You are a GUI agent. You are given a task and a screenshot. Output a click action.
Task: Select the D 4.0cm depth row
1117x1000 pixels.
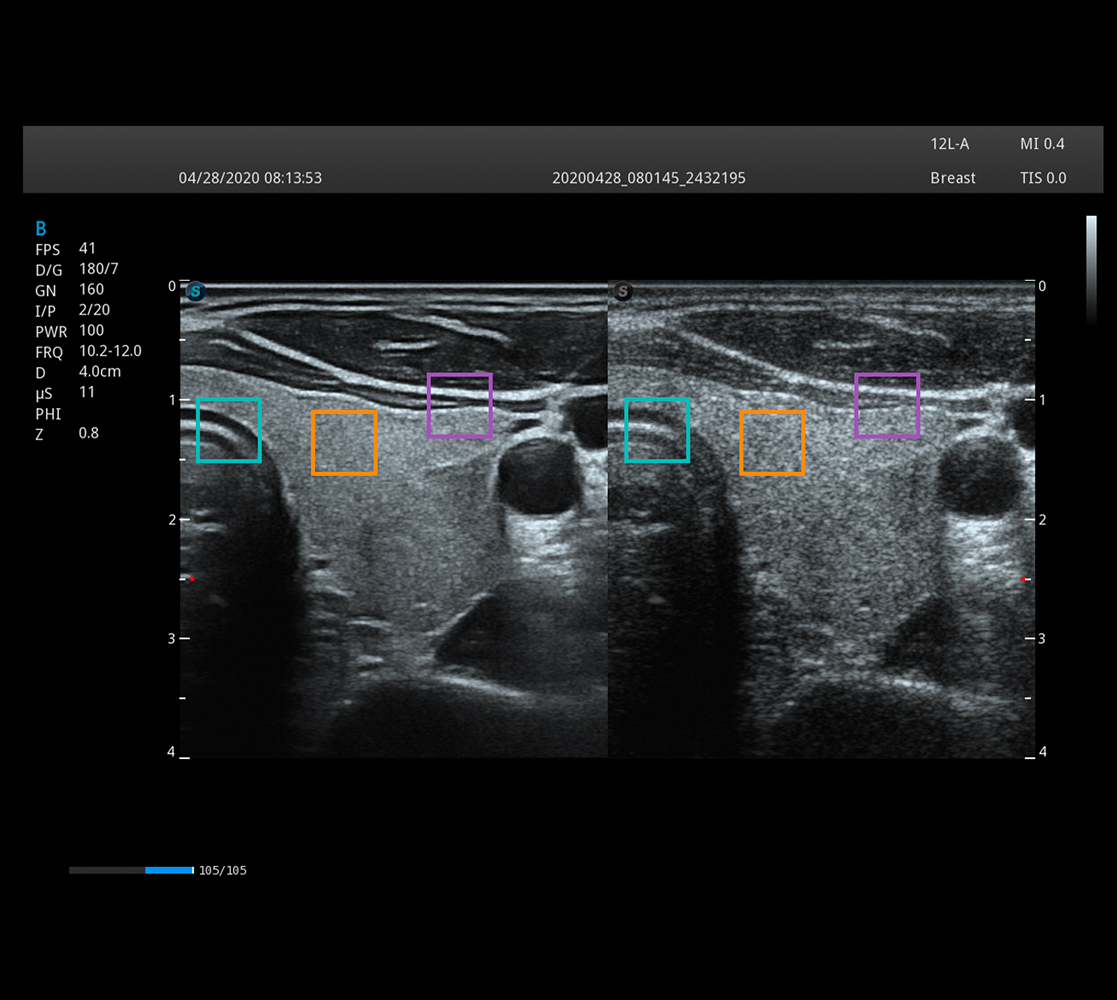pos(78,372)
